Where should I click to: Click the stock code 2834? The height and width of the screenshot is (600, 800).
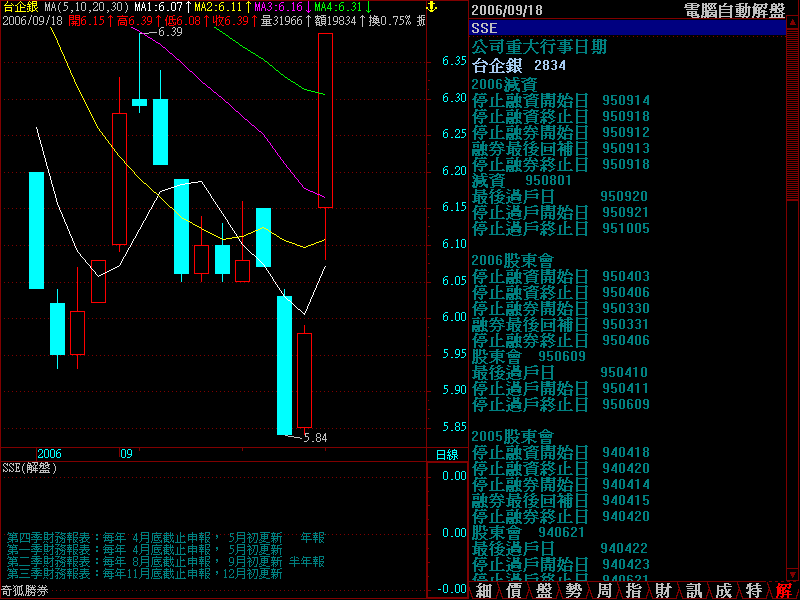(x=549, y=65)
